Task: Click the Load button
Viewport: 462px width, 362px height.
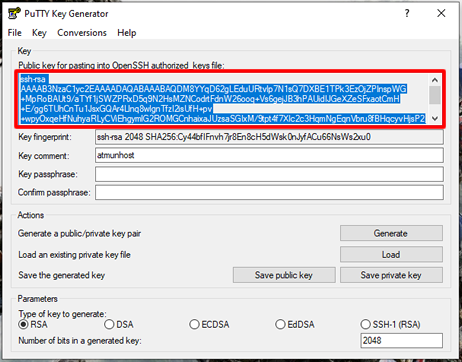Action: (391, 254)
